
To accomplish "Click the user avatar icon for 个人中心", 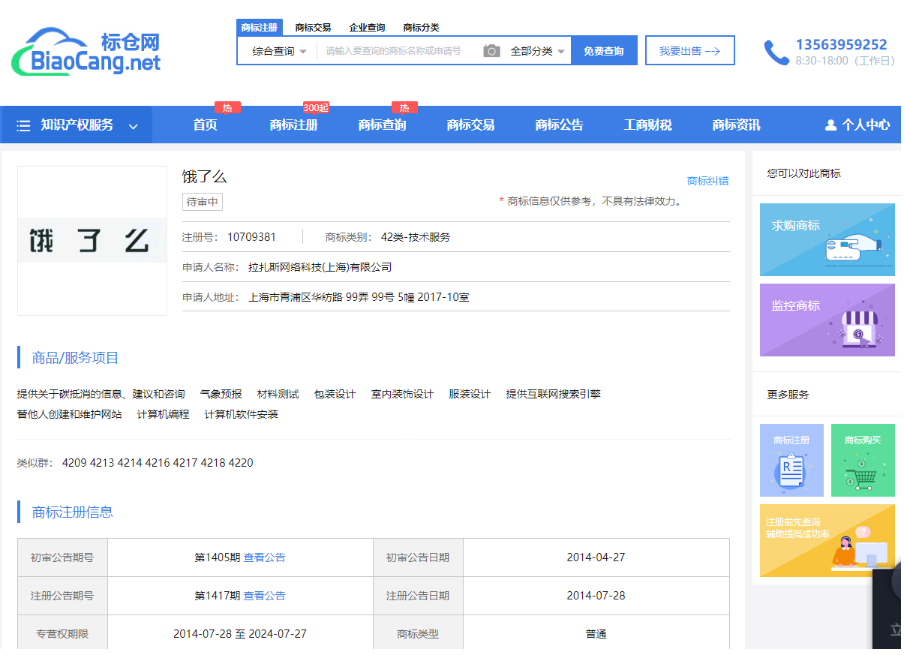I will (831, 125).
